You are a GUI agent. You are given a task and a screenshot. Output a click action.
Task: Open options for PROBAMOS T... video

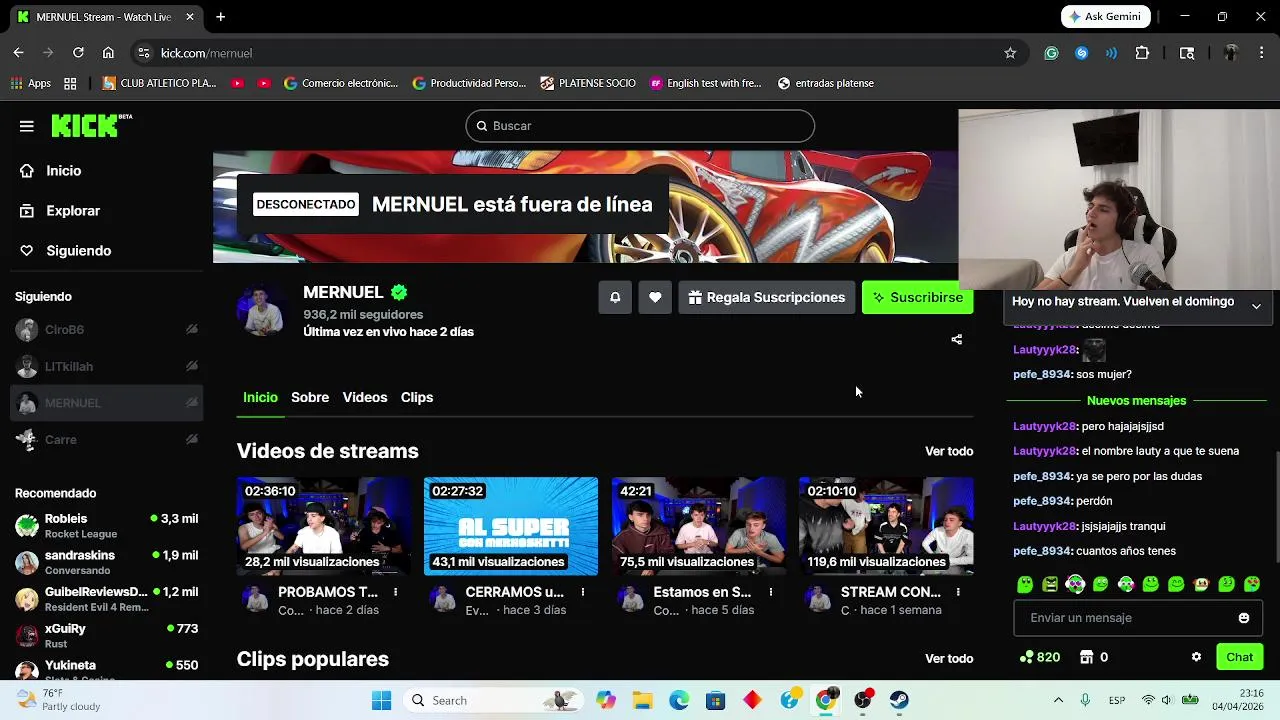coord(395,592)
